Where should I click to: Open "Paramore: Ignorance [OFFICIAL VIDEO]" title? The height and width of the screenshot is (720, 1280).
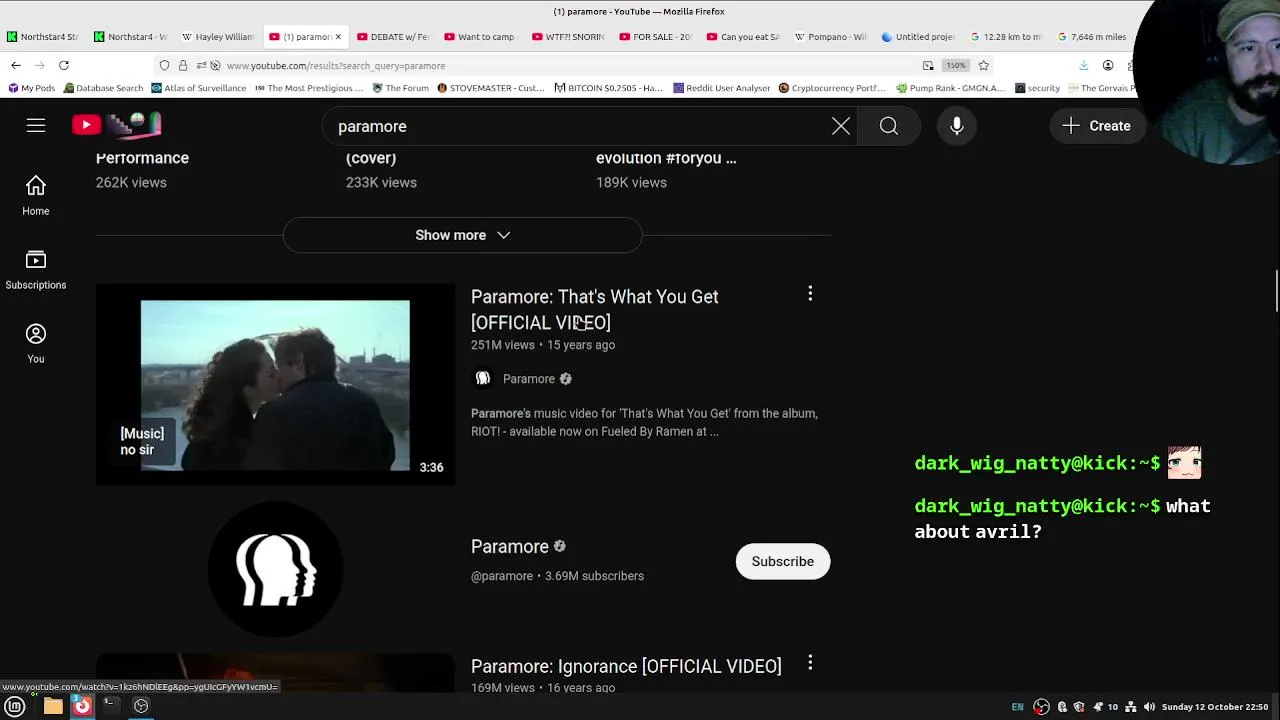pos(626,666)
